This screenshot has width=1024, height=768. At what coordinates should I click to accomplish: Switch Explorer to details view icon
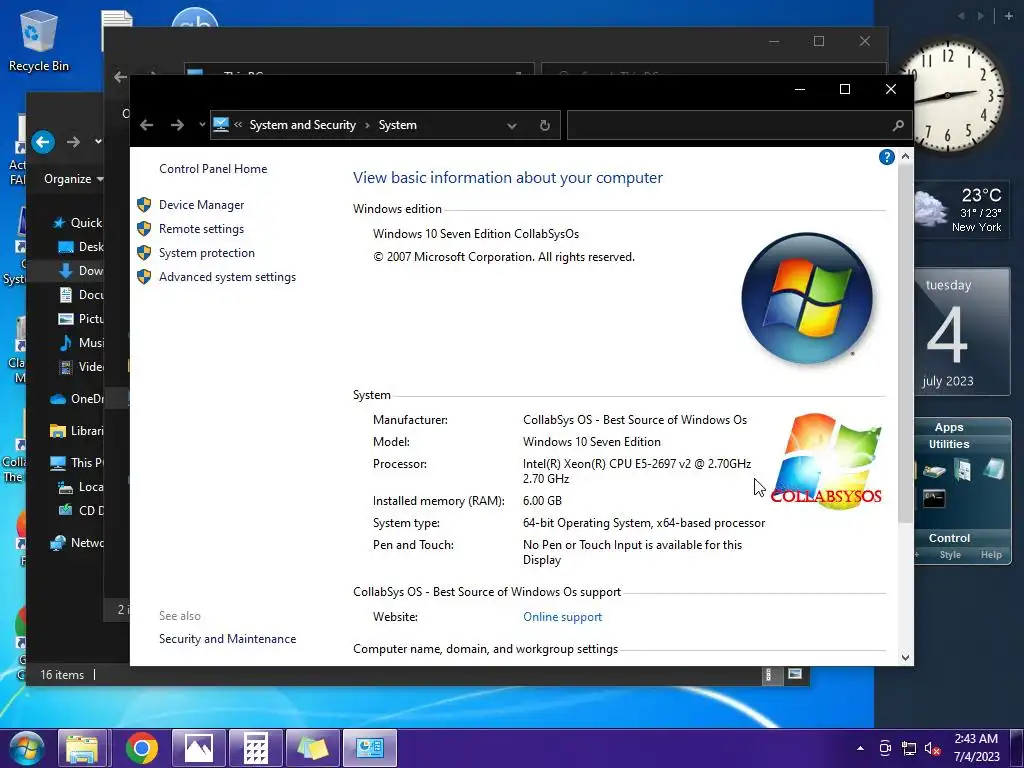[x=771, y=675]
